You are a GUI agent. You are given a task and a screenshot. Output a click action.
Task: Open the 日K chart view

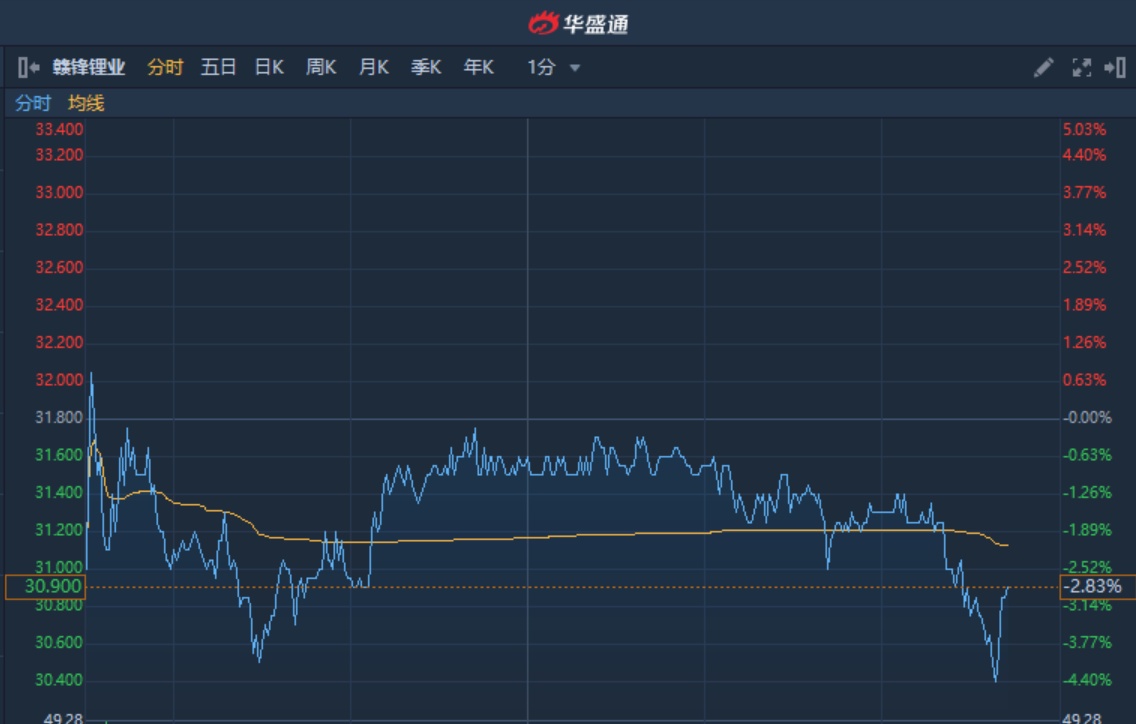coord(269,68)
